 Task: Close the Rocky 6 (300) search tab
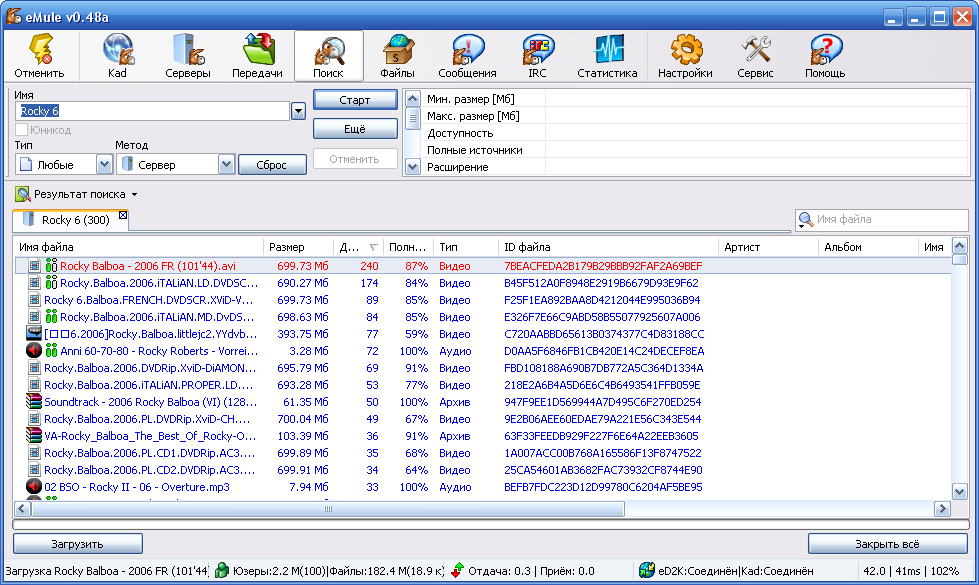click(x=123, y=215)
